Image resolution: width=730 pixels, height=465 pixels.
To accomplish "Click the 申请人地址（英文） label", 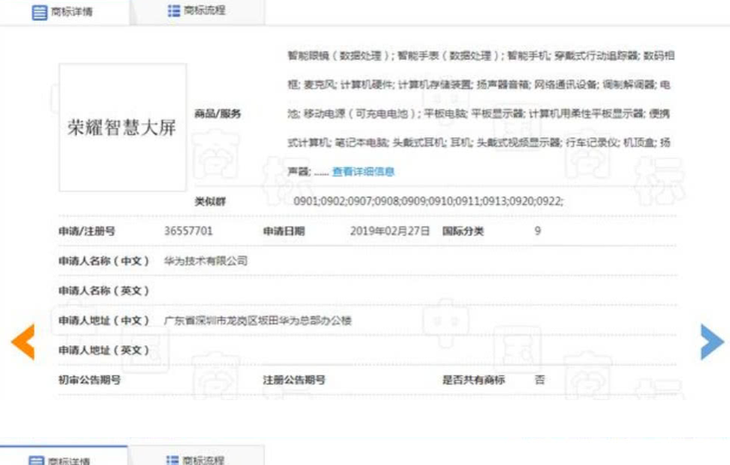I will (104, 350).
